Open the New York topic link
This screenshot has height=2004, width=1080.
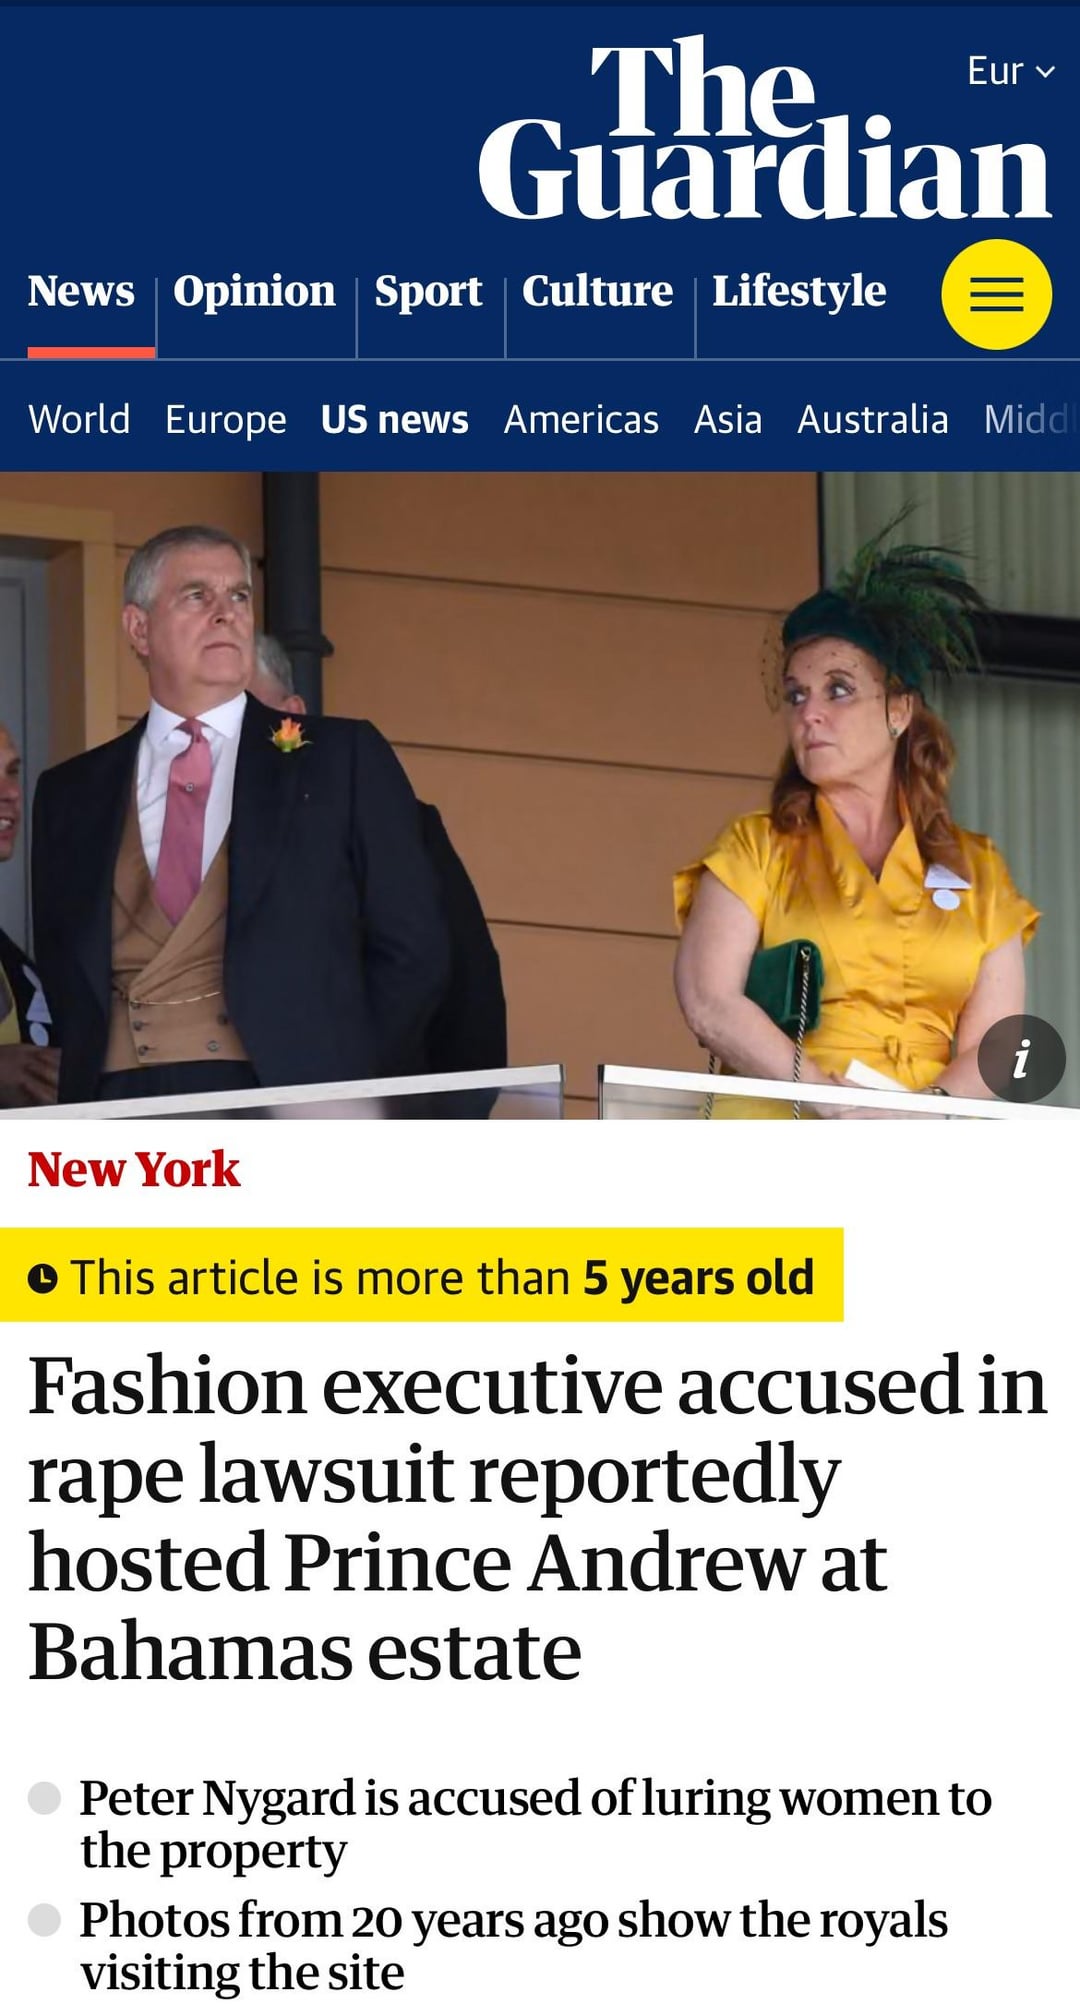pyautogui.click(x=134, y=1170)
